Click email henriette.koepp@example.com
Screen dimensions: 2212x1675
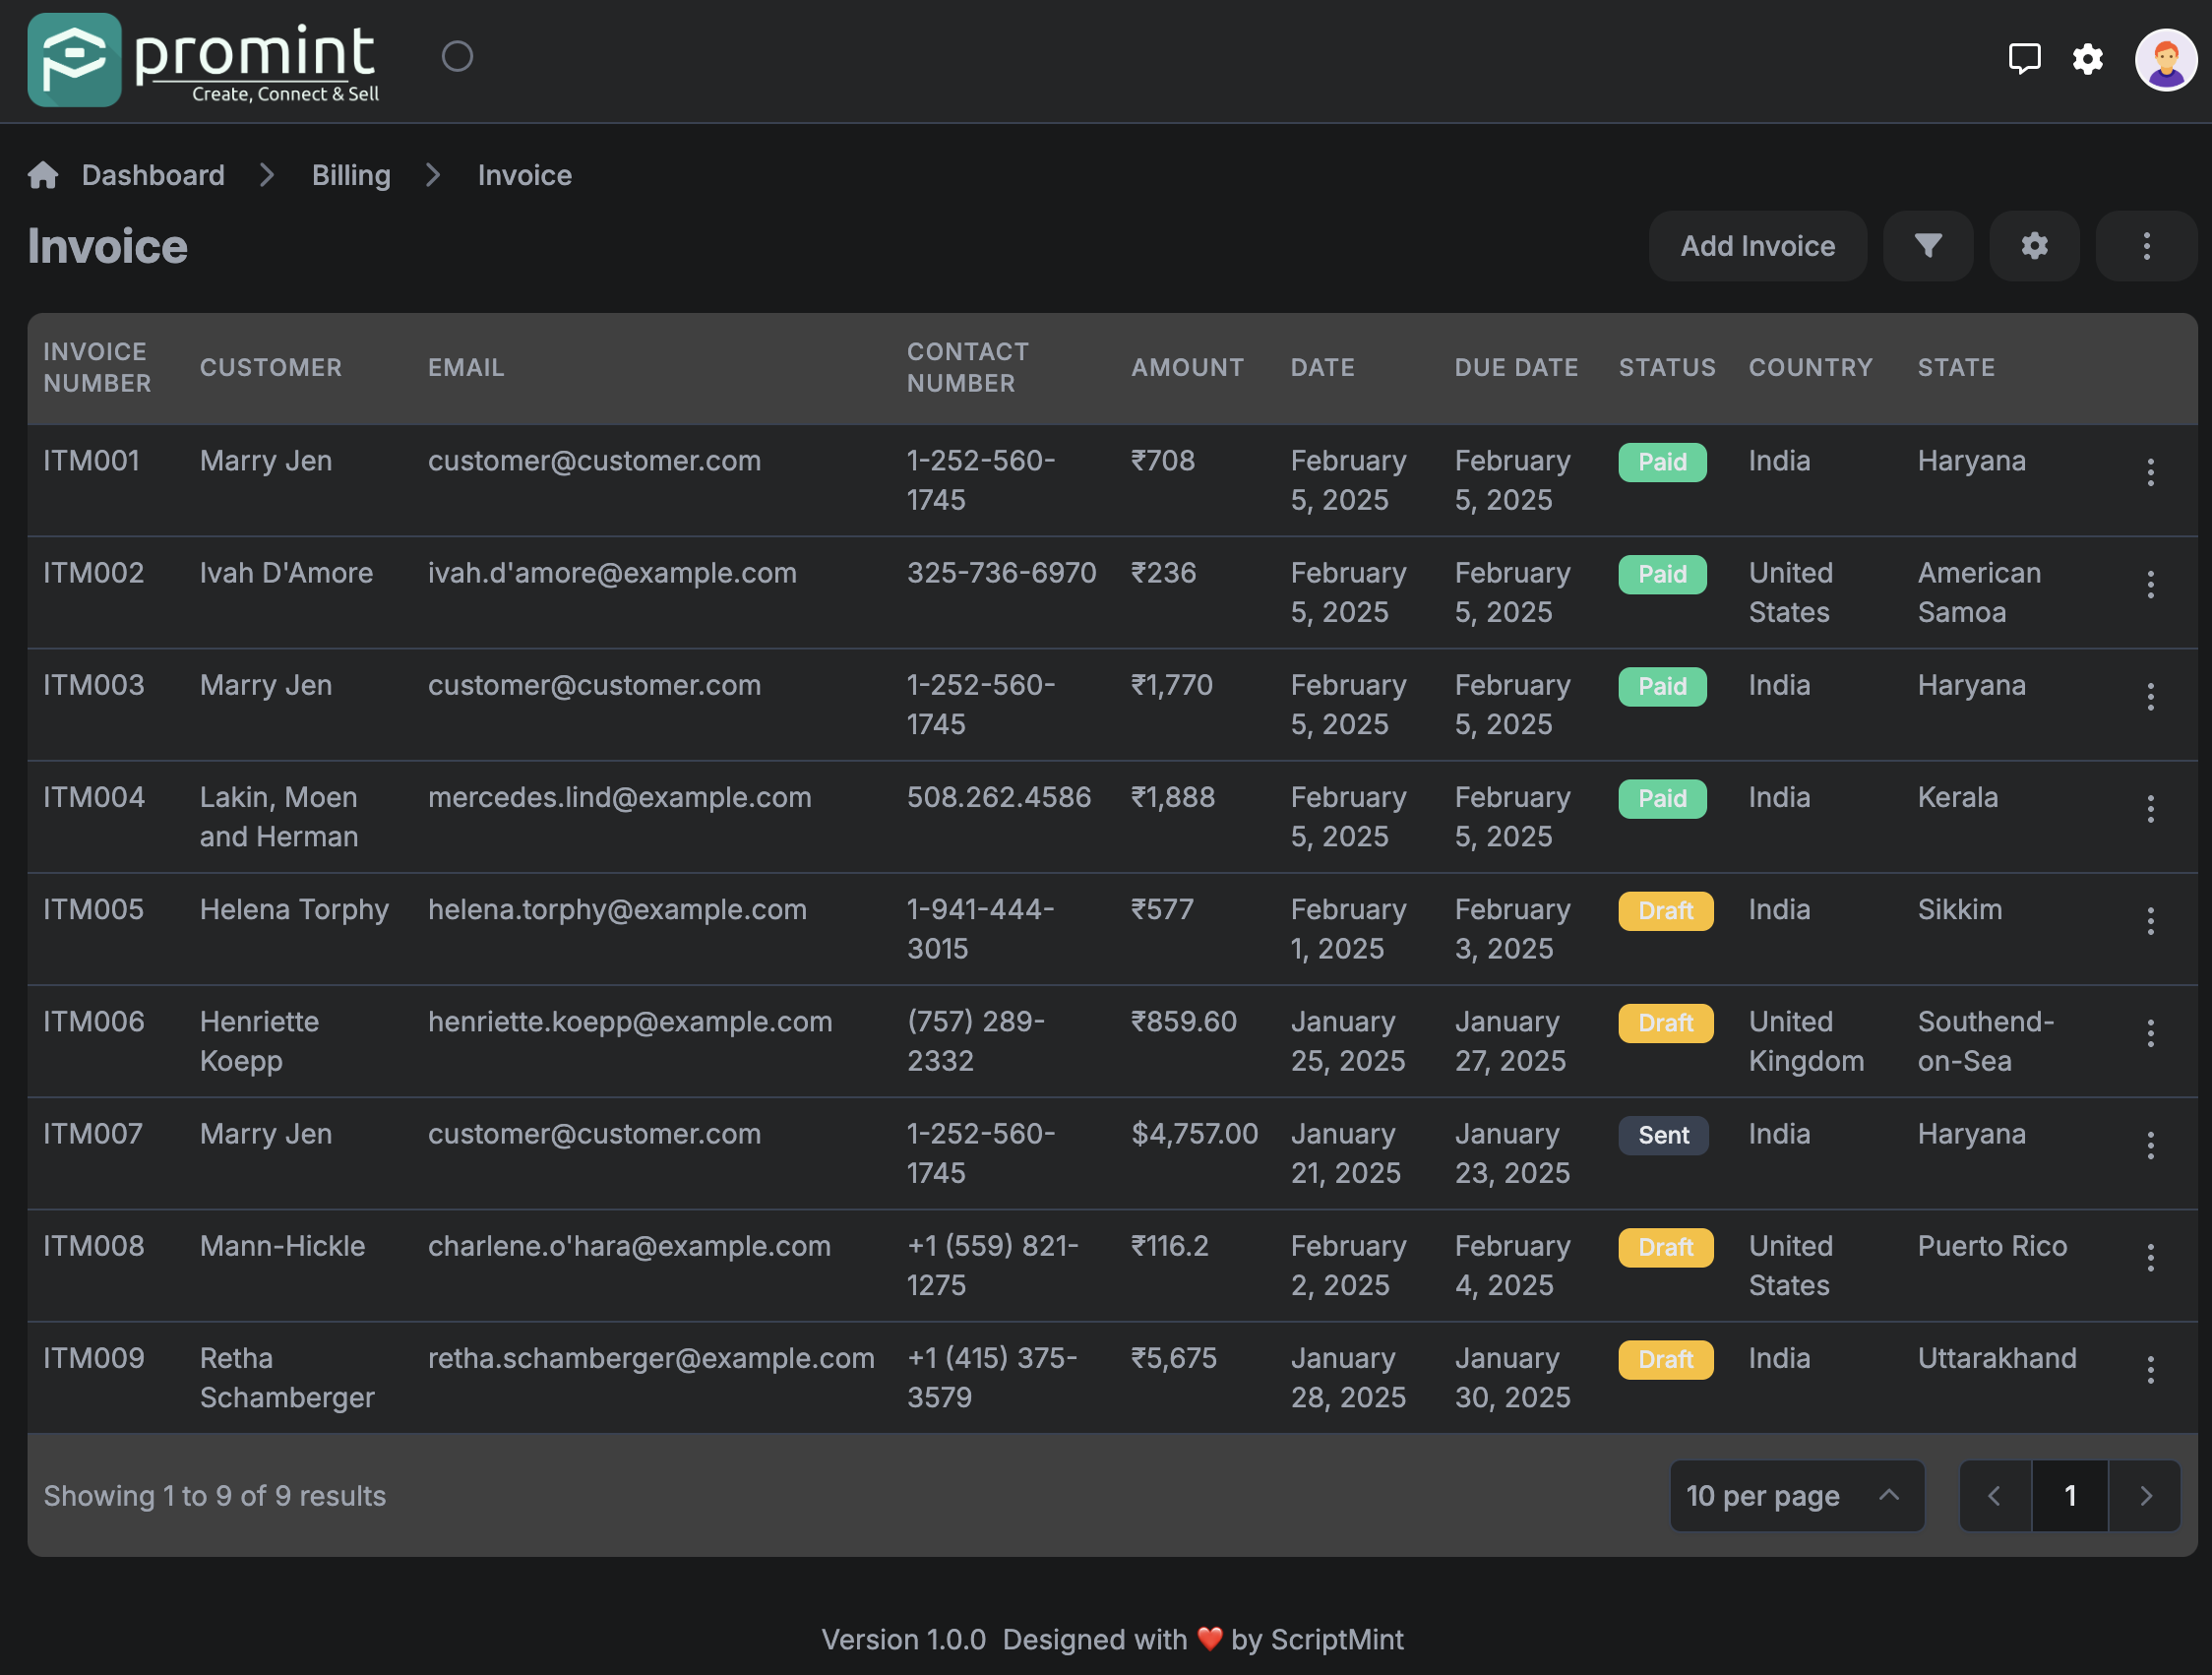click(x=630, y=1021)
